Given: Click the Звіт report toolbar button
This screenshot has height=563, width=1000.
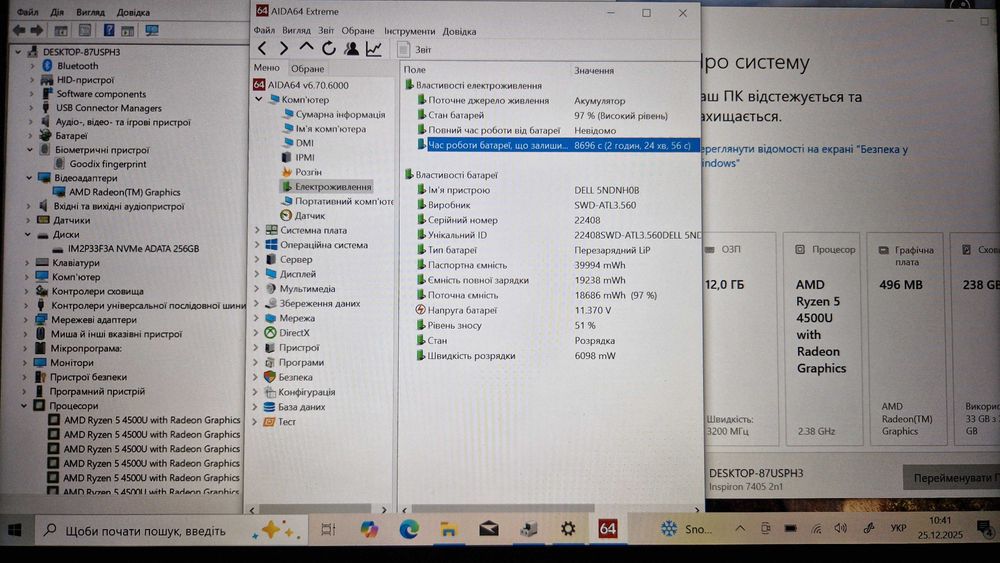Looking at the screenshot, I should 415,49.
